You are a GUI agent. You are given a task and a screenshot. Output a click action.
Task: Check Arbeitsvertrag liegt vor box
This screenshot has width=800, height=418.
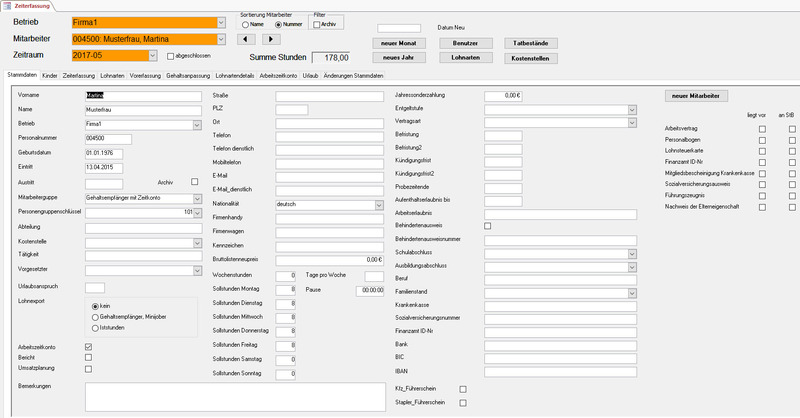(762, 129)
